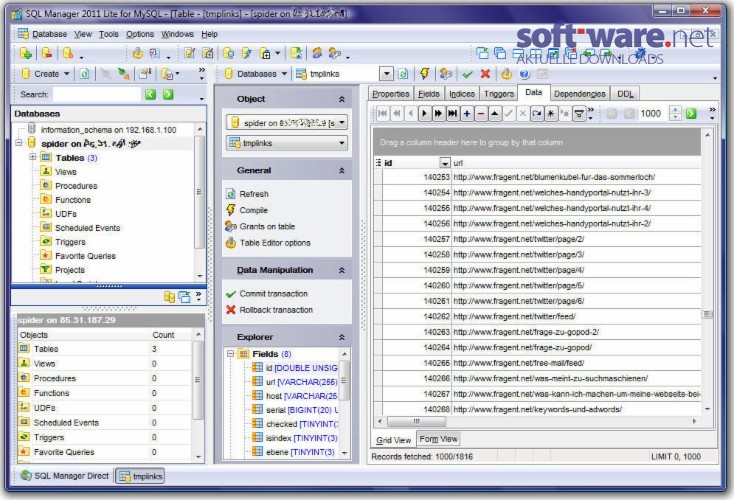Click the double-arrow next page navigator button
Viewport: 734px width, 500px height.
[439, 113]
